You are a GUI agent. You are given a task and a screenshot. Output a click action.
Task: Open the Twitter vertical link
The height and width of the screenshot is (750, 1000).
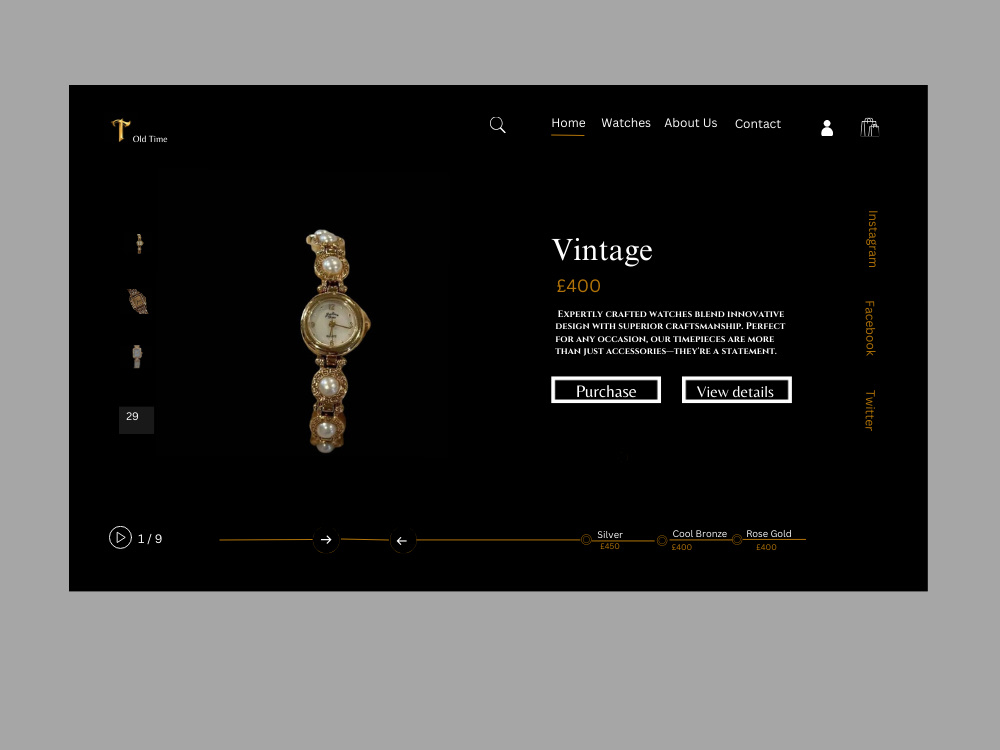point(870,410)
